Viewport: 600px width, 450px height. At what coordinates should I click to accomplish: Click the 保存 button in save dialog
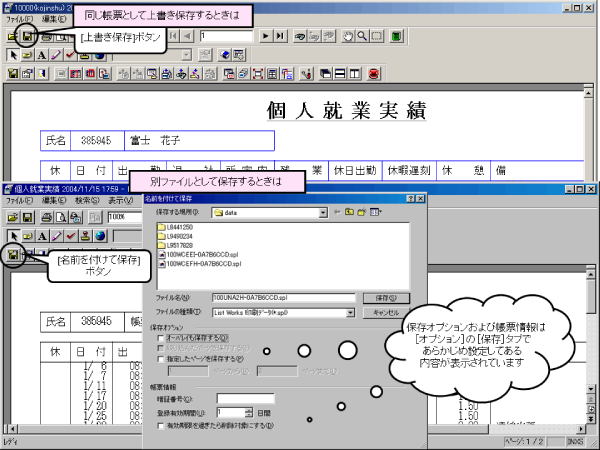[x=386, y=298]
